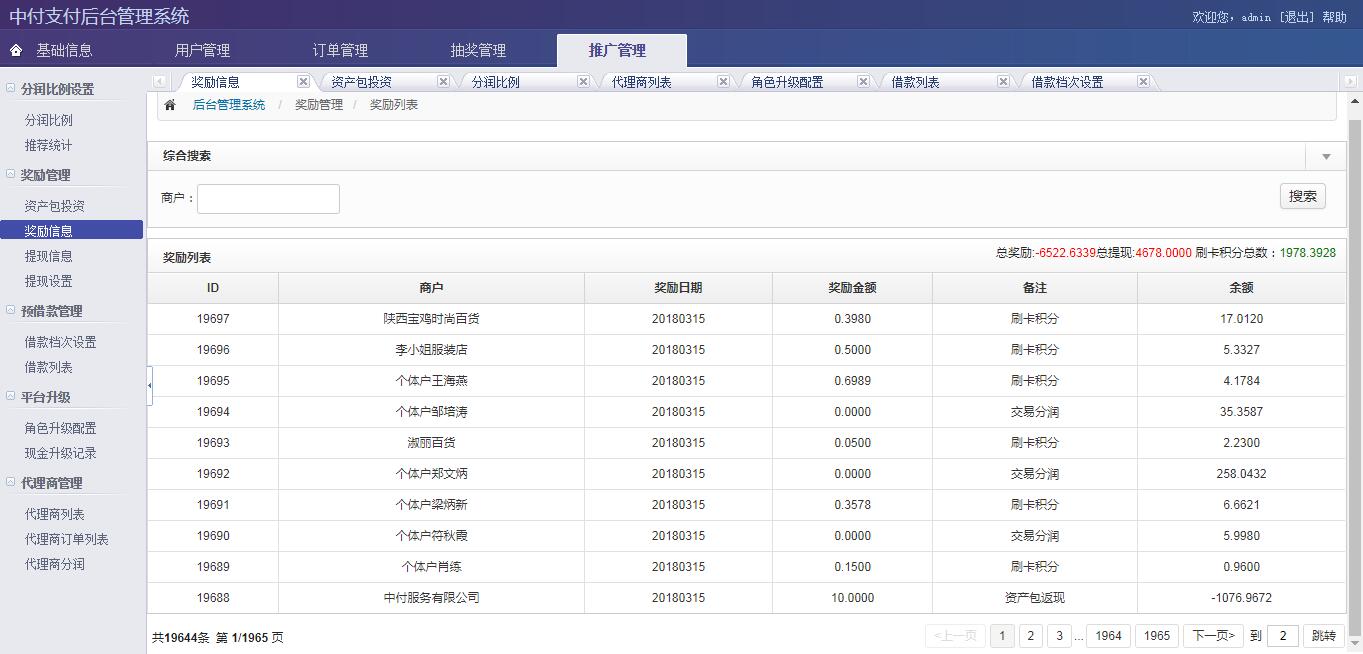Click the 搜索 search button
1363x654 pixels.
1302,196
